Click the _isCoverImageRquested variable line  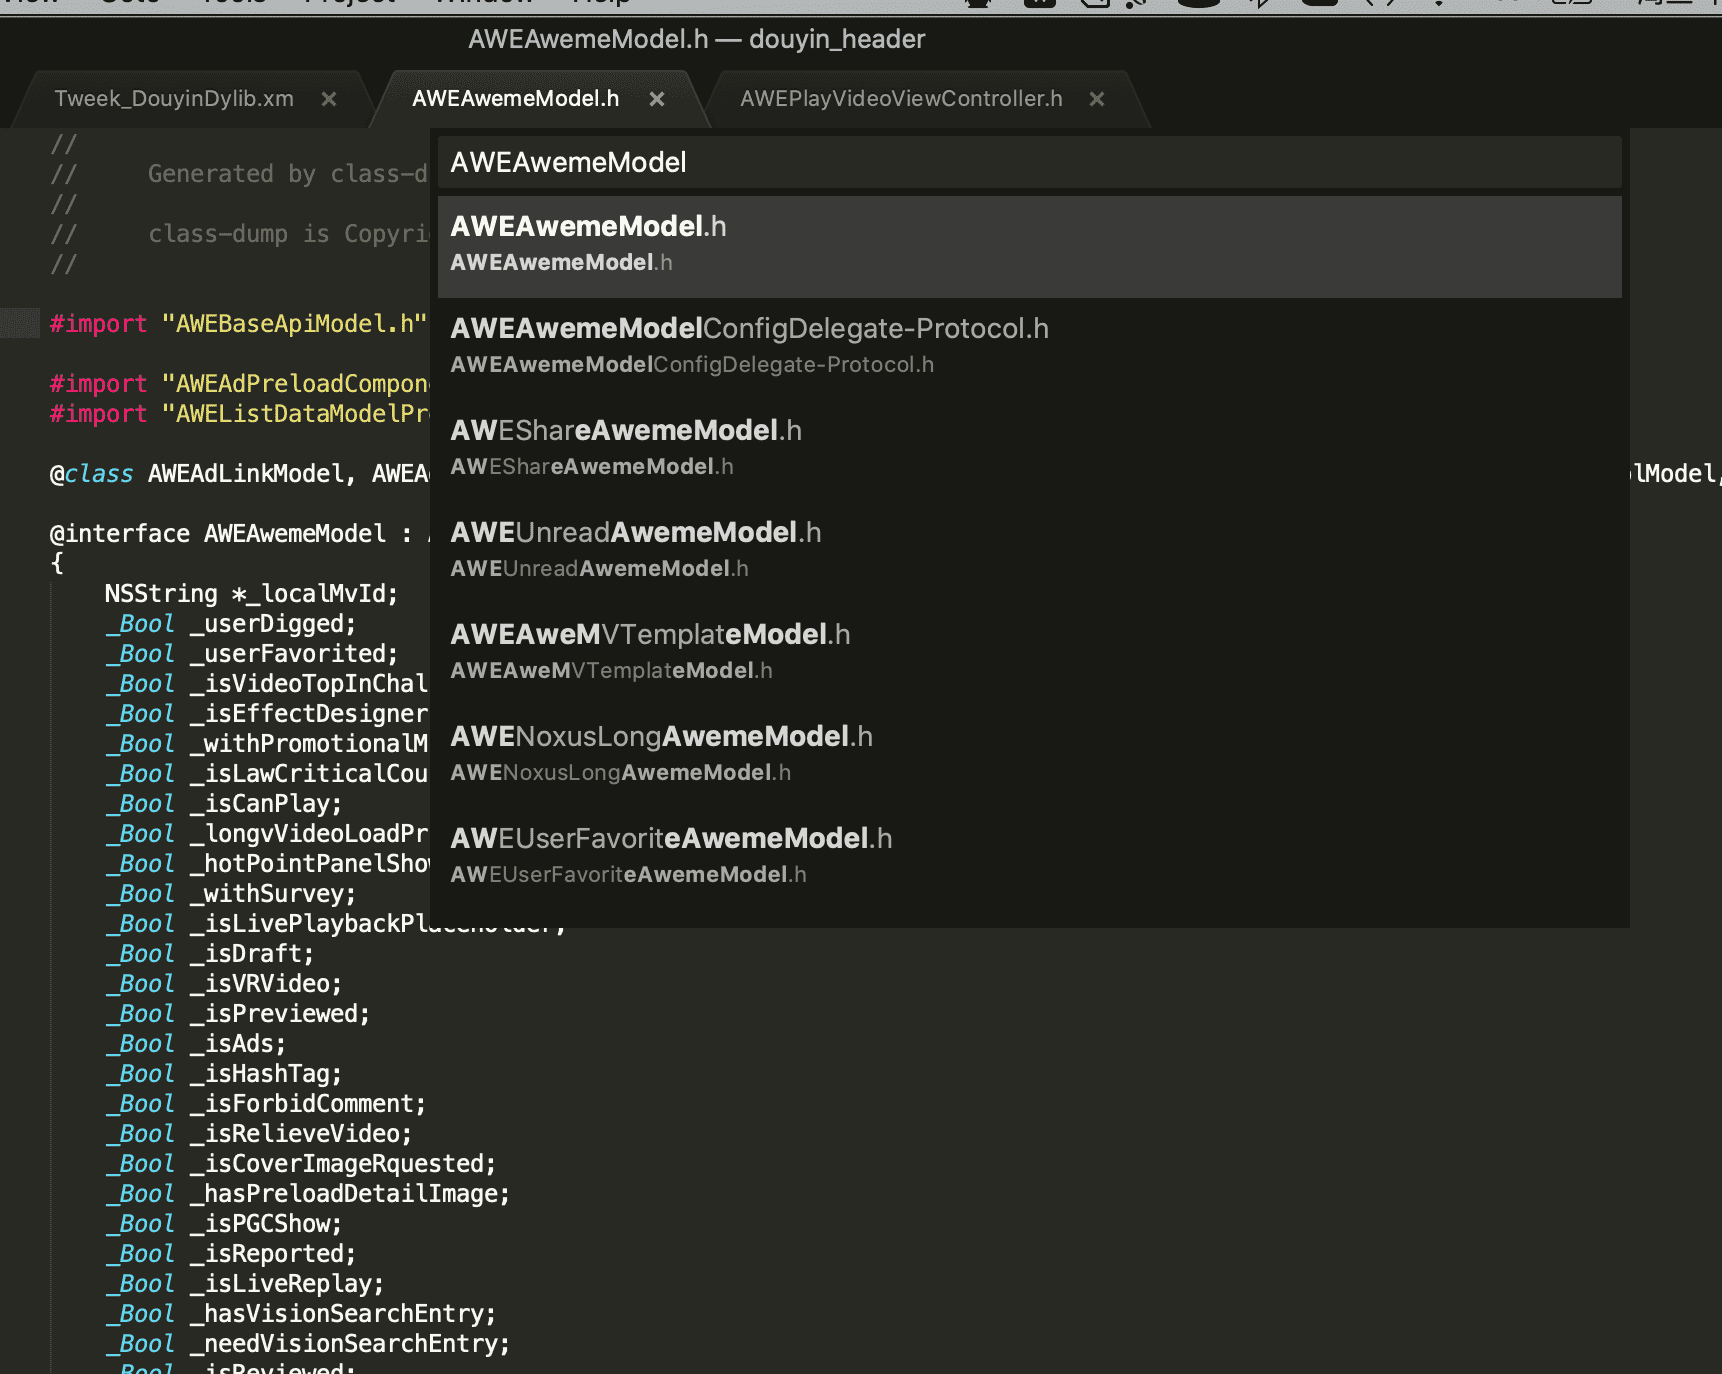tap(301, 1164)
